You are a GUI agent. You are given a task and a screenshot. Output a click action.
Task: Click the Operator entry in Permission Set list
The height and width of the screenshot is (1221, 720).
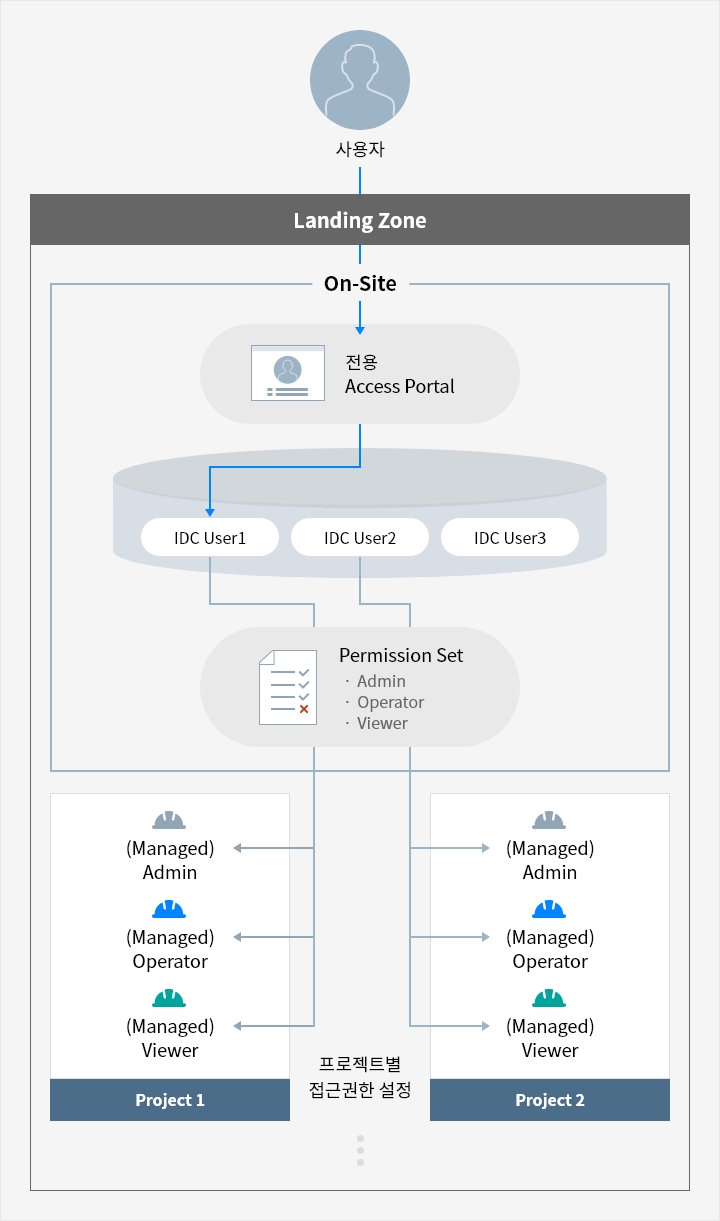(390, 702)
